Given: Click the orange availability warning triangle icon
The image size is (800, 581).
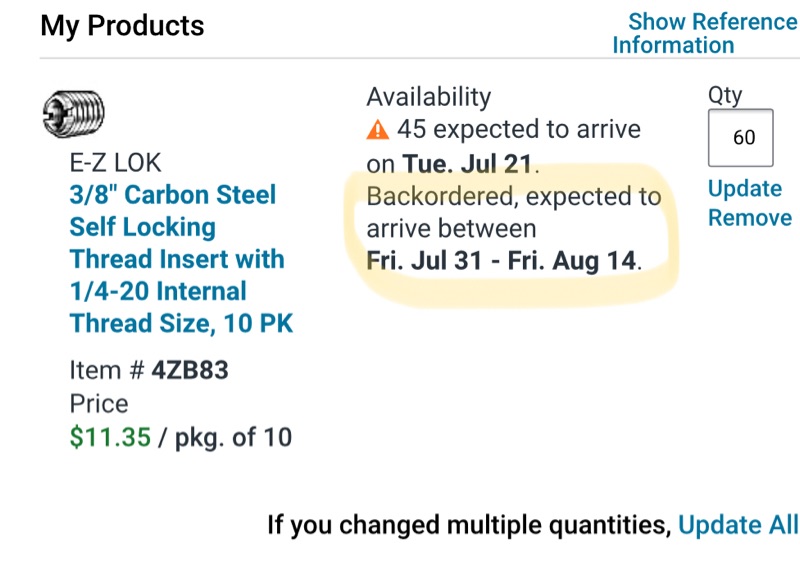Looking at the screenshot, I should coord(377,130).
